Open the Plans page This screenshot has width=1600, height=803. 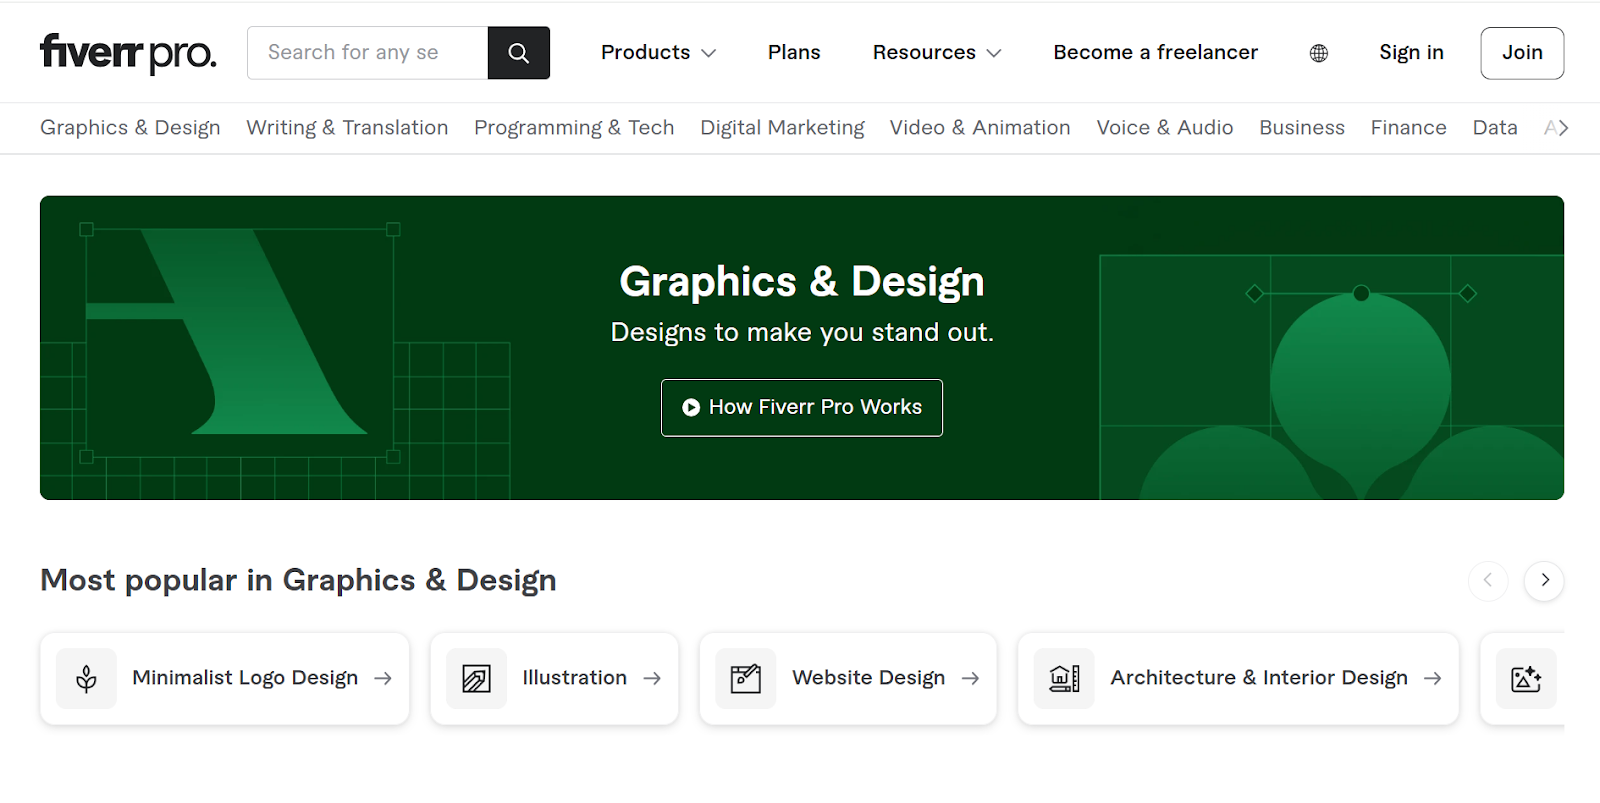pos(794,53)
